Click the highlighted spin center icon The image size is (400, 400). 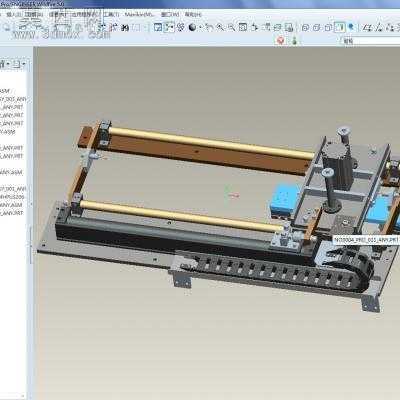(x=170, y=27)
